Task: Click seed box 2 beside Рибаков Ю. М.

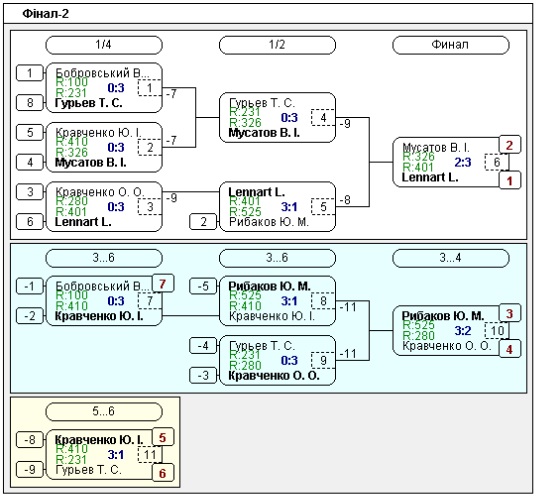Action: click(203, 222)
